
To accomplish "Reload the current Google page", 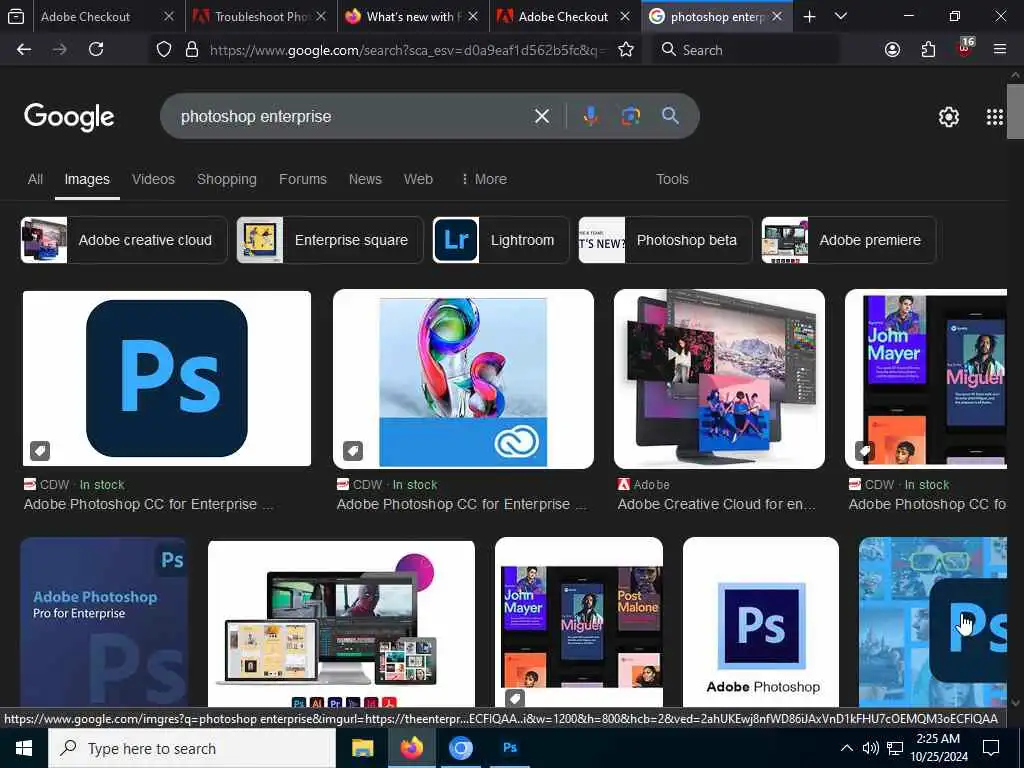I will pos(96,49).
